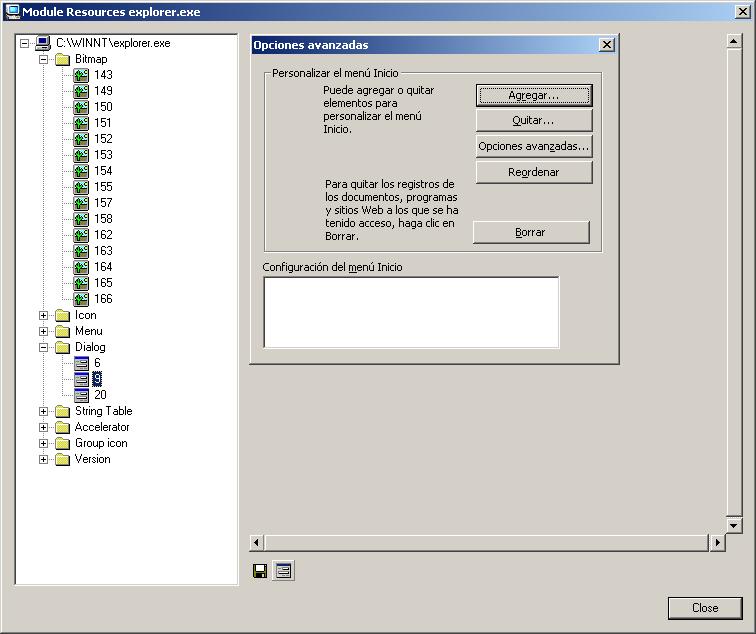Expand the Version folder

click(43, 459)
